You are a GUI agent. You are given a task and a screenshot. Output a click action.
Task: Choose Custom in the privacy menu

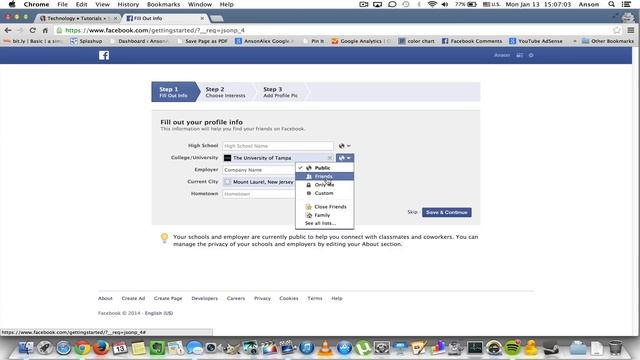click(324, 193)
